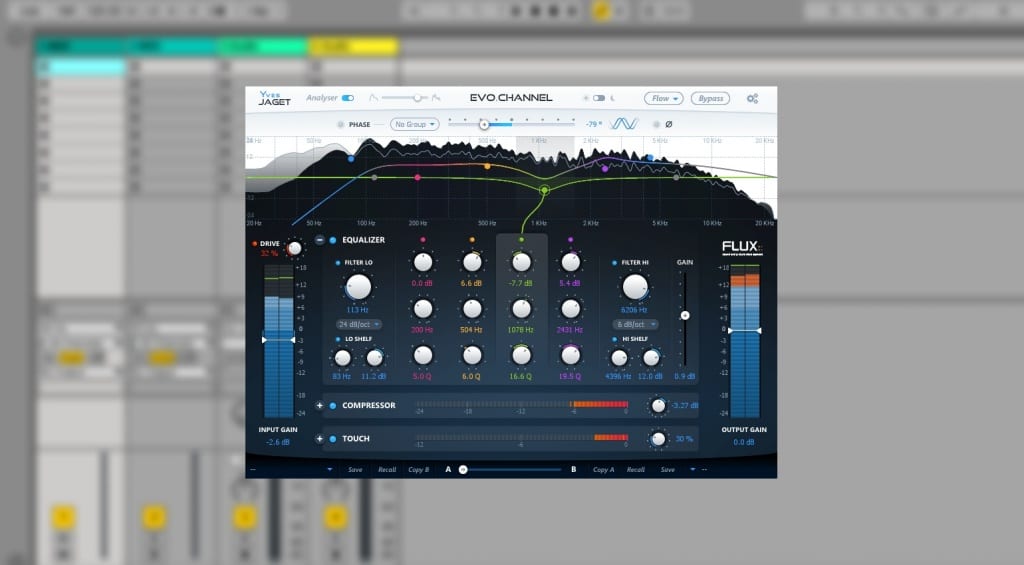Toggle the Analyser switch
This screenshot has height=565, width=1024.
[x=348, y=98]
